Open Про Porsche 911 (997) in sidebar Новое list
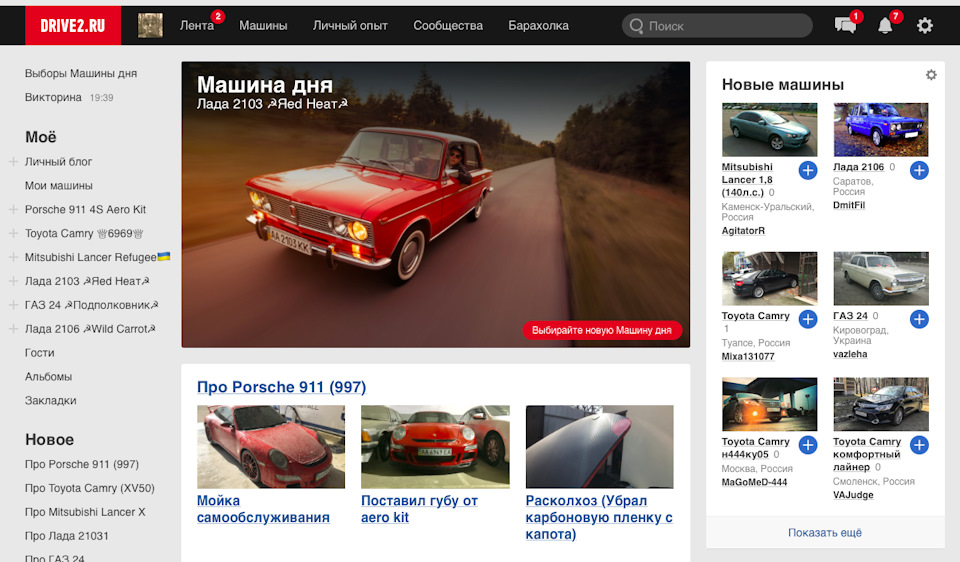 tap(82, 464)
